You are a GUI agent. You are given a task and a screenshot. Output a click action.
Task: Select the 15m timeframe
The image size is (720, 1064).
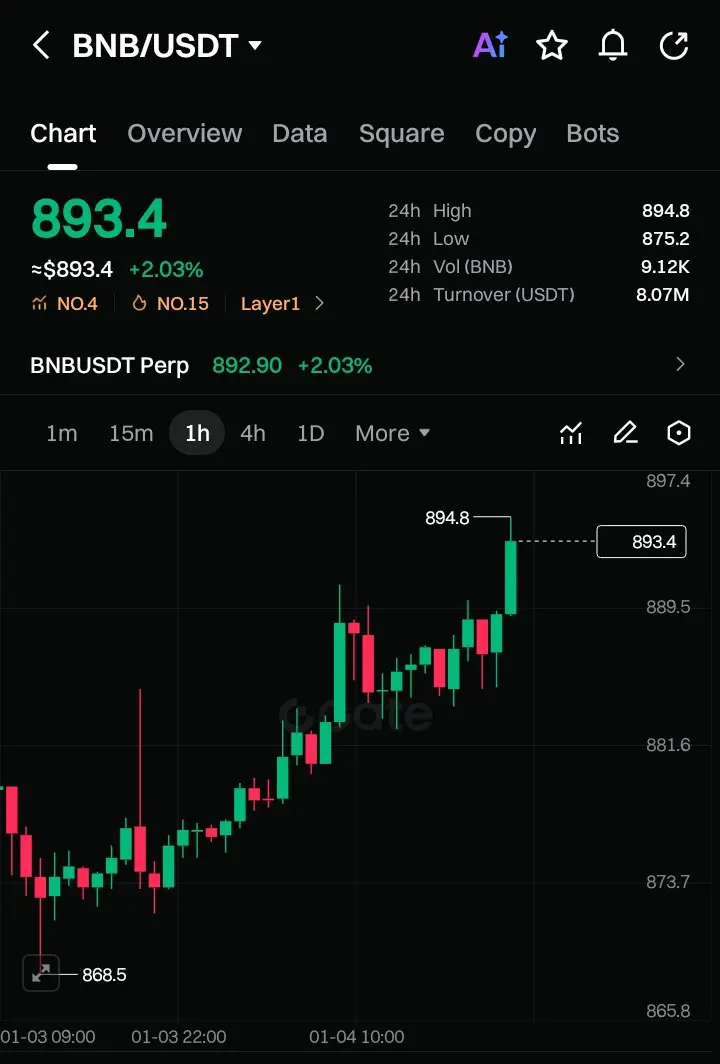[131, 433]
